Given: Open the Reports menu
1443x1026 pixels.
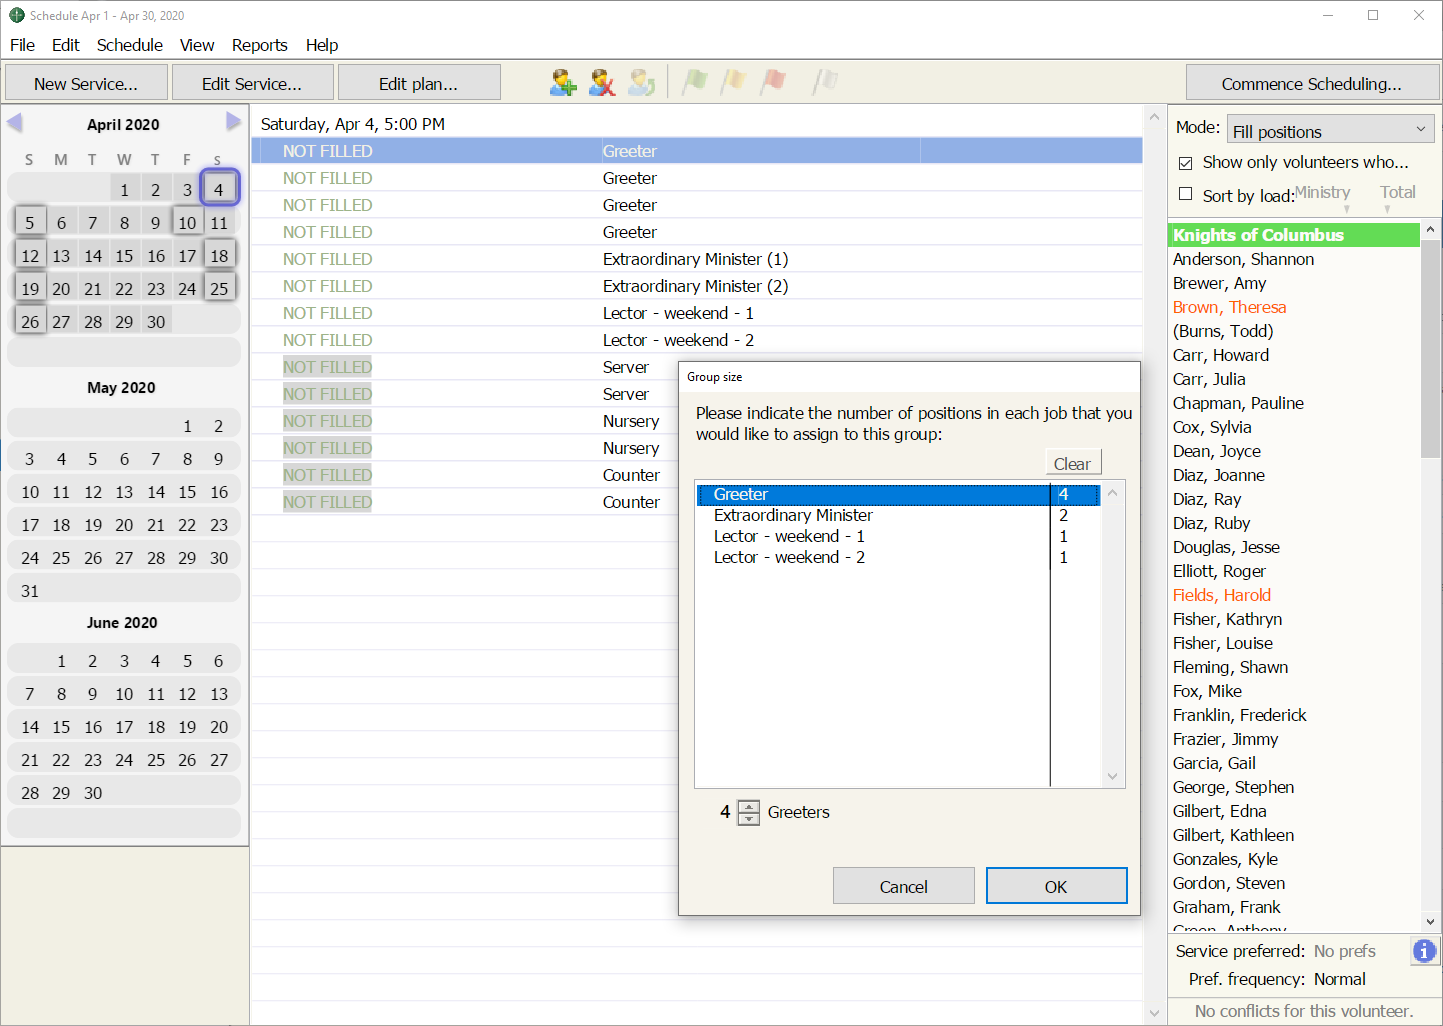Looking at the screenshot, I should click(x=259, y=45).
